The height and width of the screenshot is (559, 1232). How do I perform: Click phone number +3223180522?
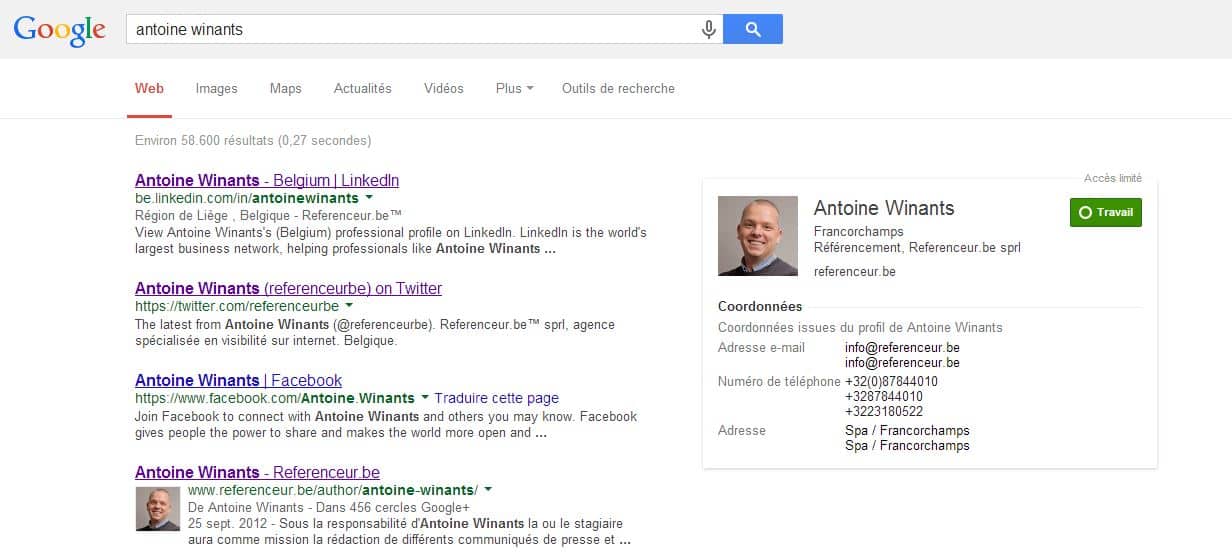pyautogui.click(x=884, y=411)
